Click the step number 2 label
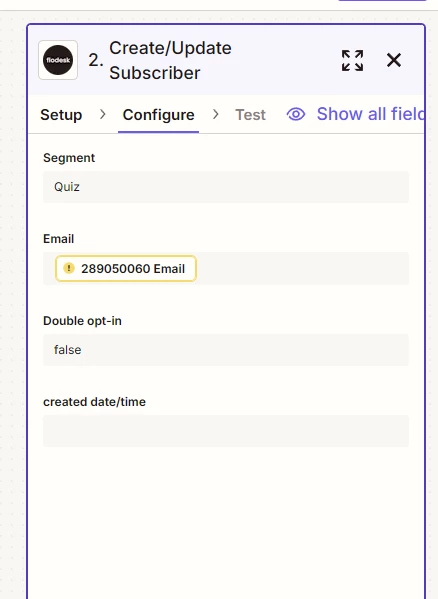Viewport: 438px width, 599px height. pos(95,60)
